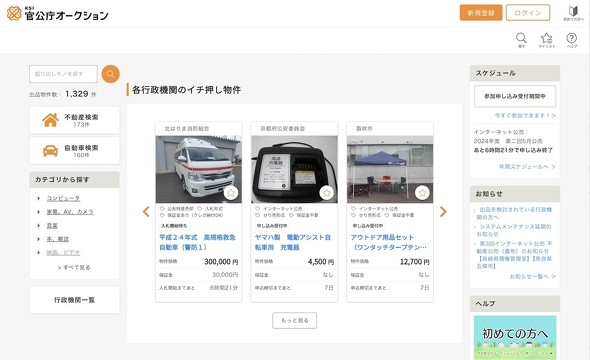Show previous items with left carousel arrow
The image size is (590, 360).
[x=146, y=211]
